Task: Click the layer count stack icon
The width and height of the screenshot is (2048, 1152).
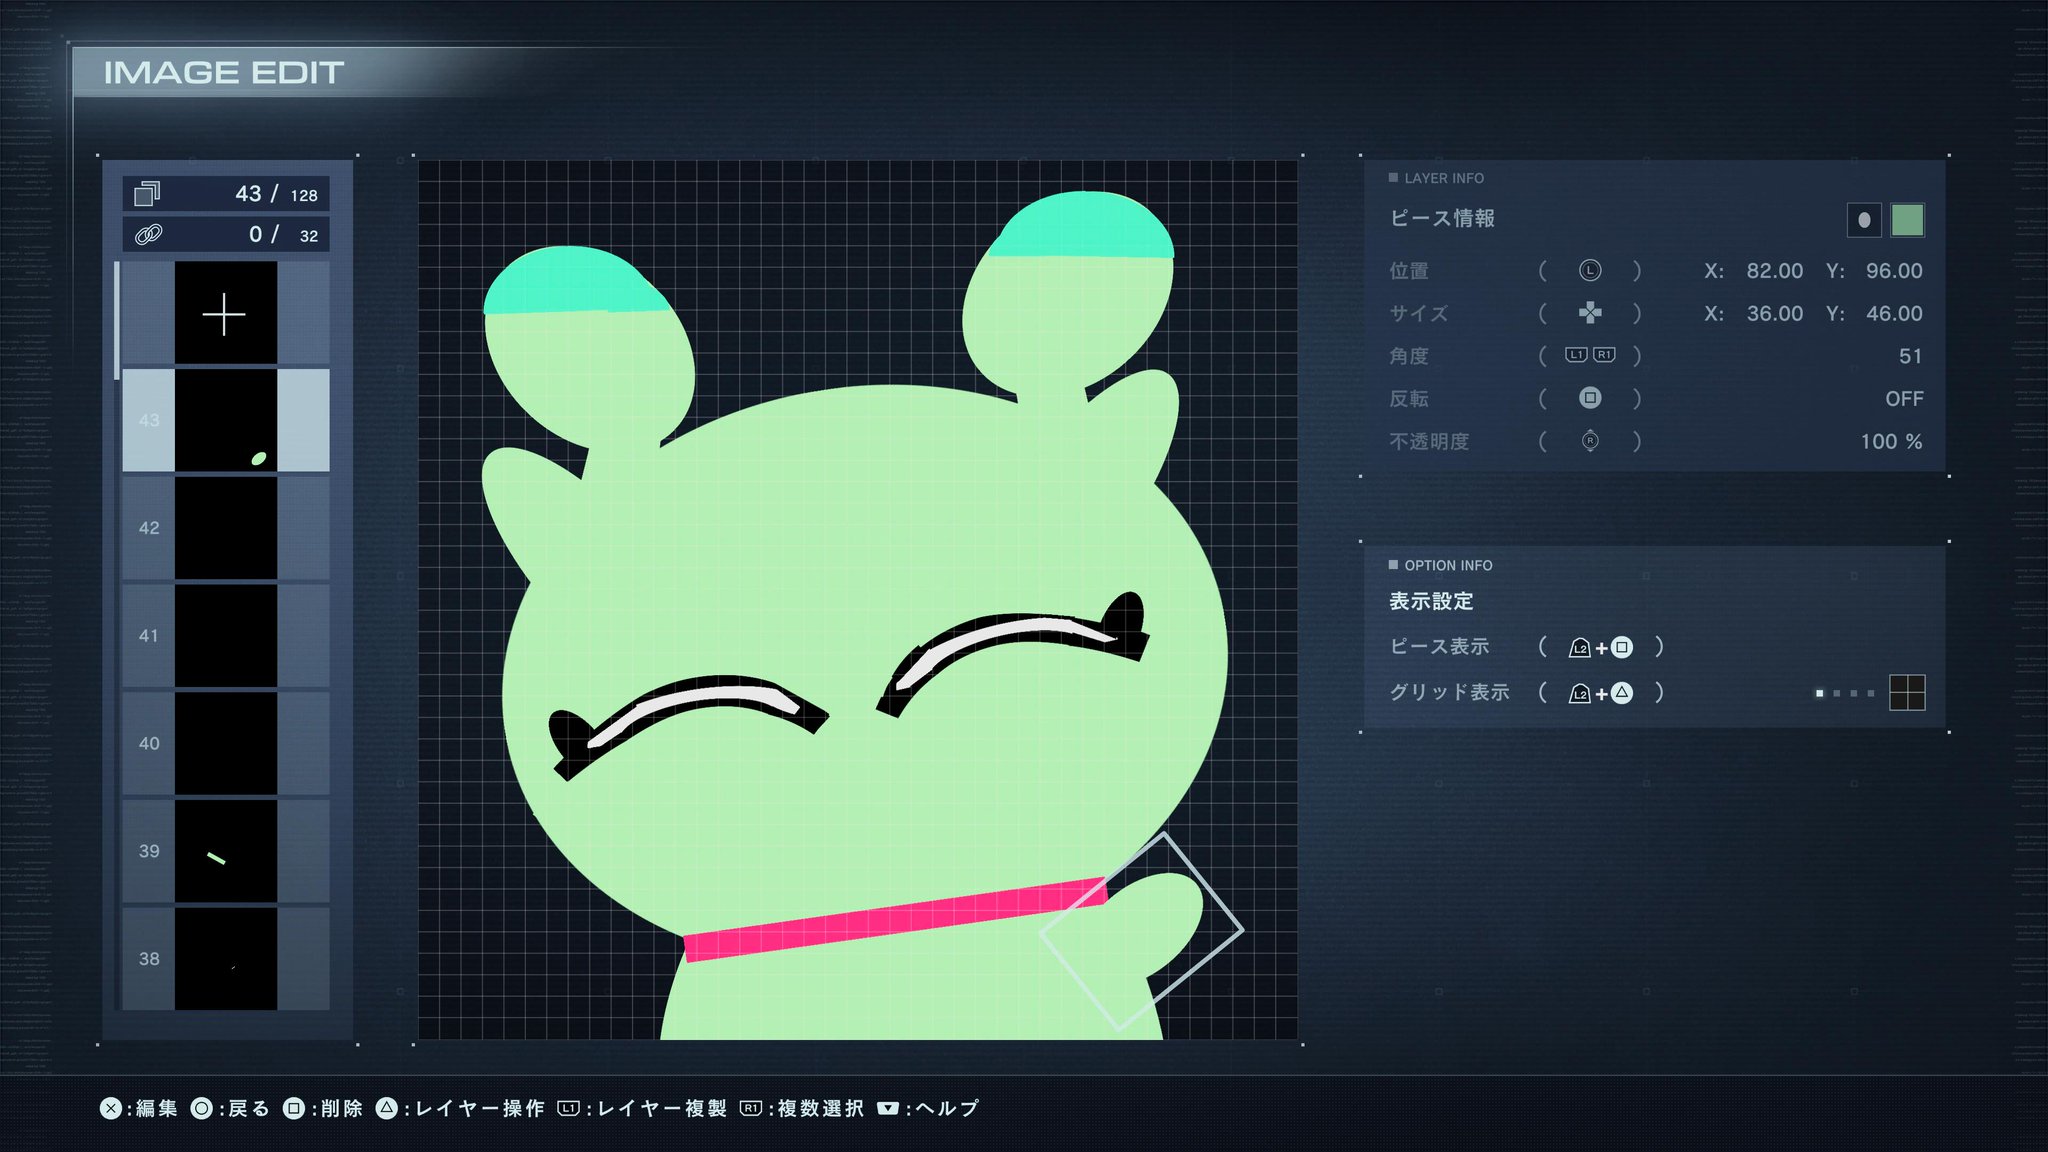Action: click(147, 193)
